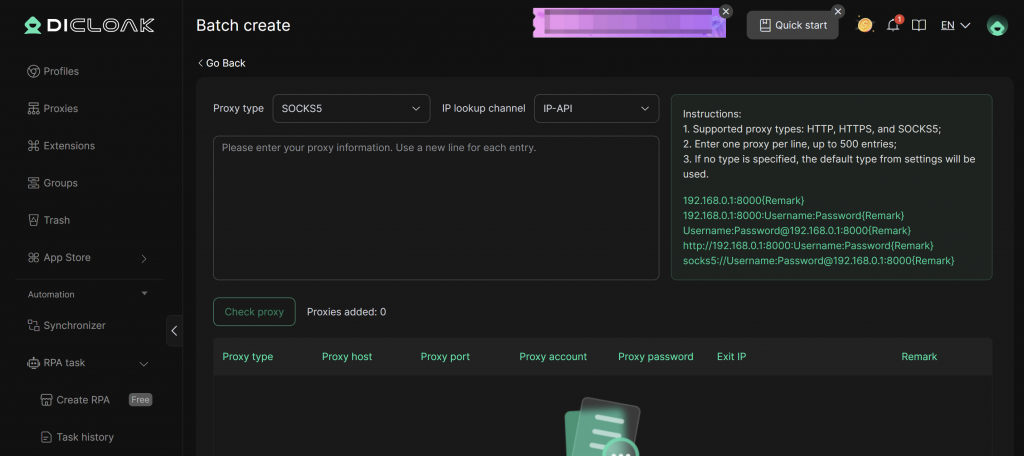Open the user avatar profile icon
The width and height of the screenshot is (1024, 456).
(x=996, y=26)
